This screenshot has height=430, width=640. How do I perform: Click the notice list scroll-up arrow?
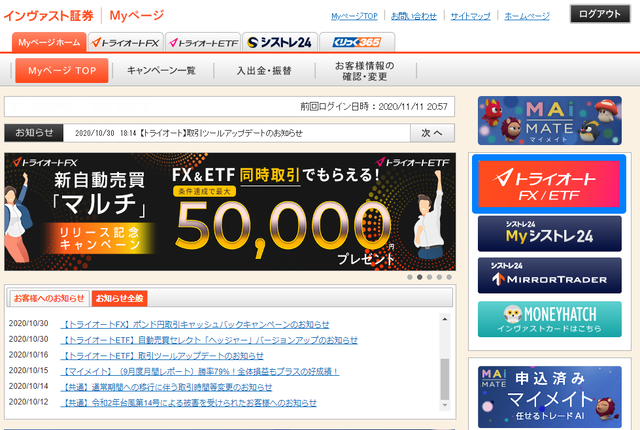[x=445, y=319]
